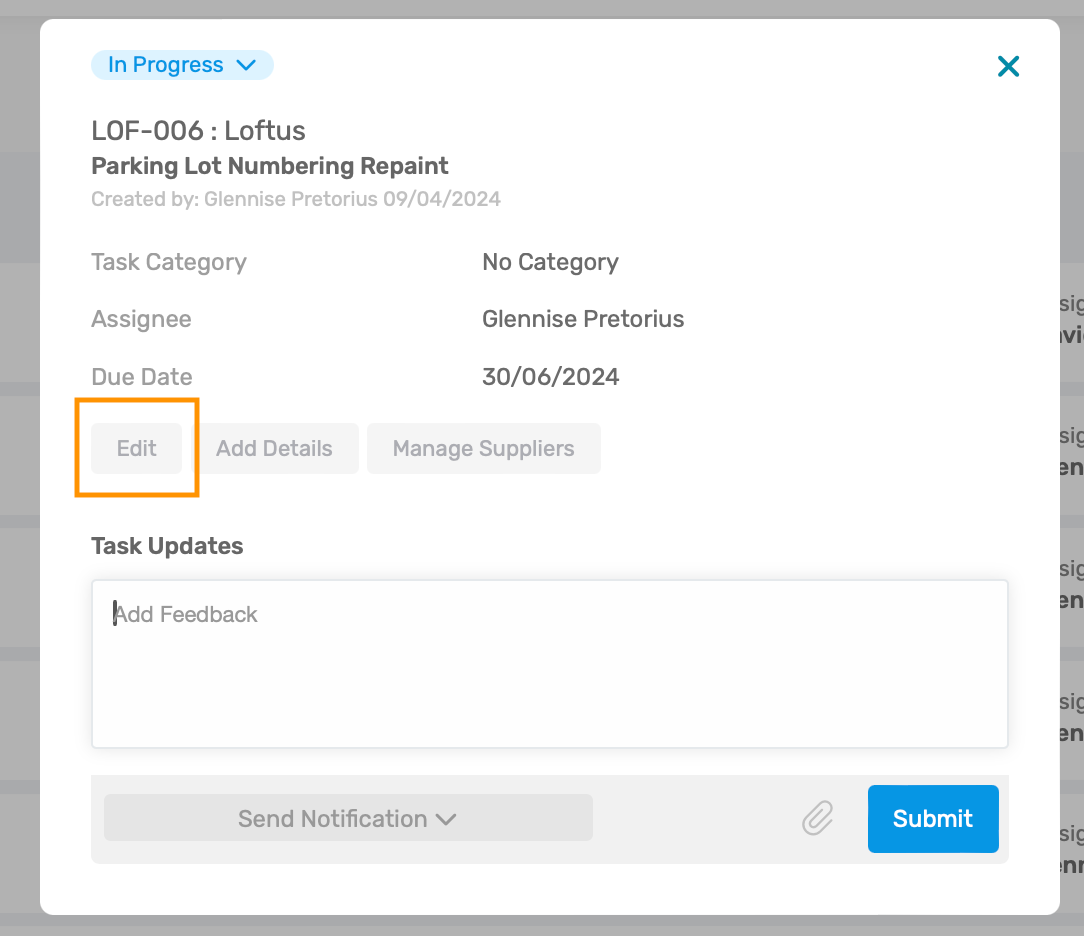Click the Task Category label
1084x936 pixels.
(x=169, y=262)
